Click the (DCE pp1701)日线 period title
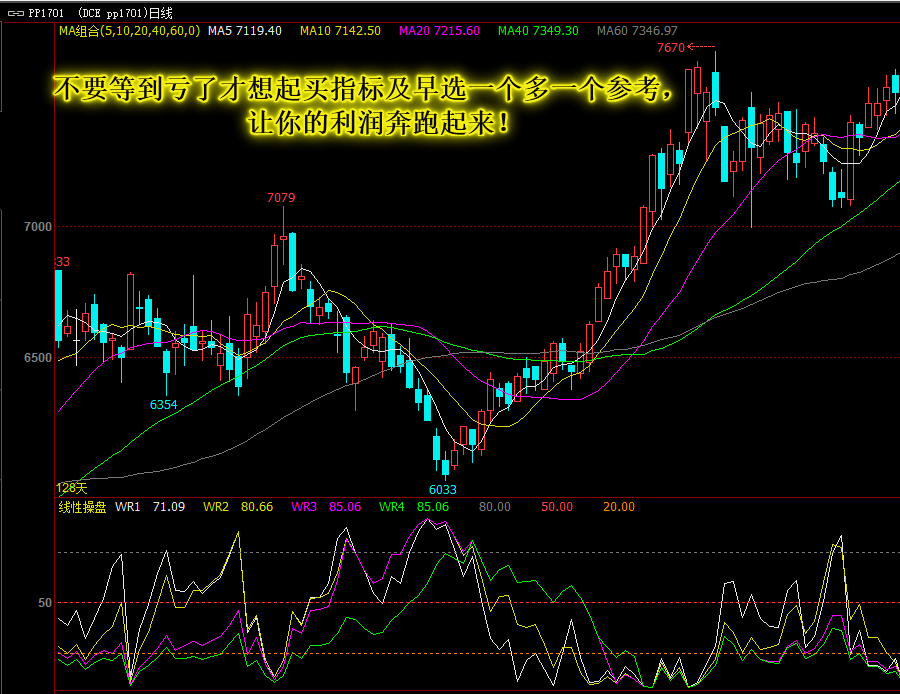Screen dimensions: 900x694 pyautogui.click(x=125, y=13)
